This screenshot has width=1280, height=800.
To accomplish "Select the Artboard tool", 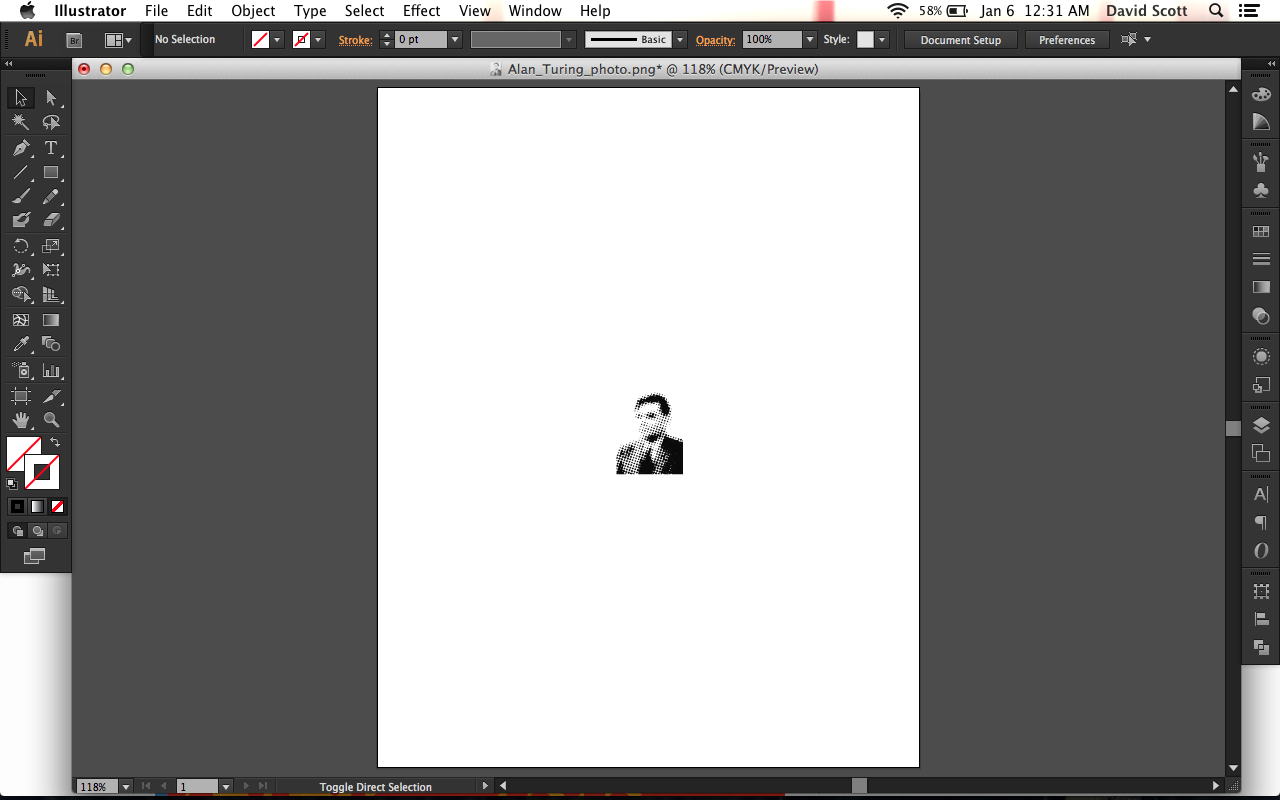I will point(20,396).
